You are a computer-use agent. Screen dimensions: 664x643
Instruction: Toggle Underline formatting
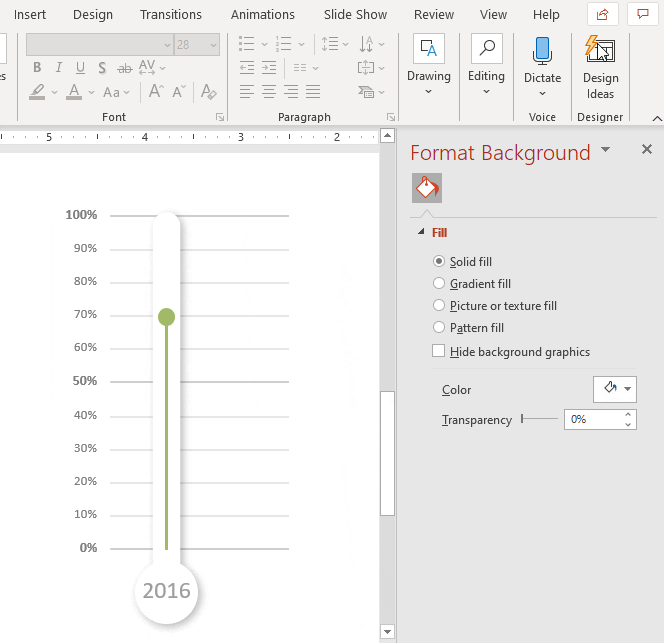[80, 67]
